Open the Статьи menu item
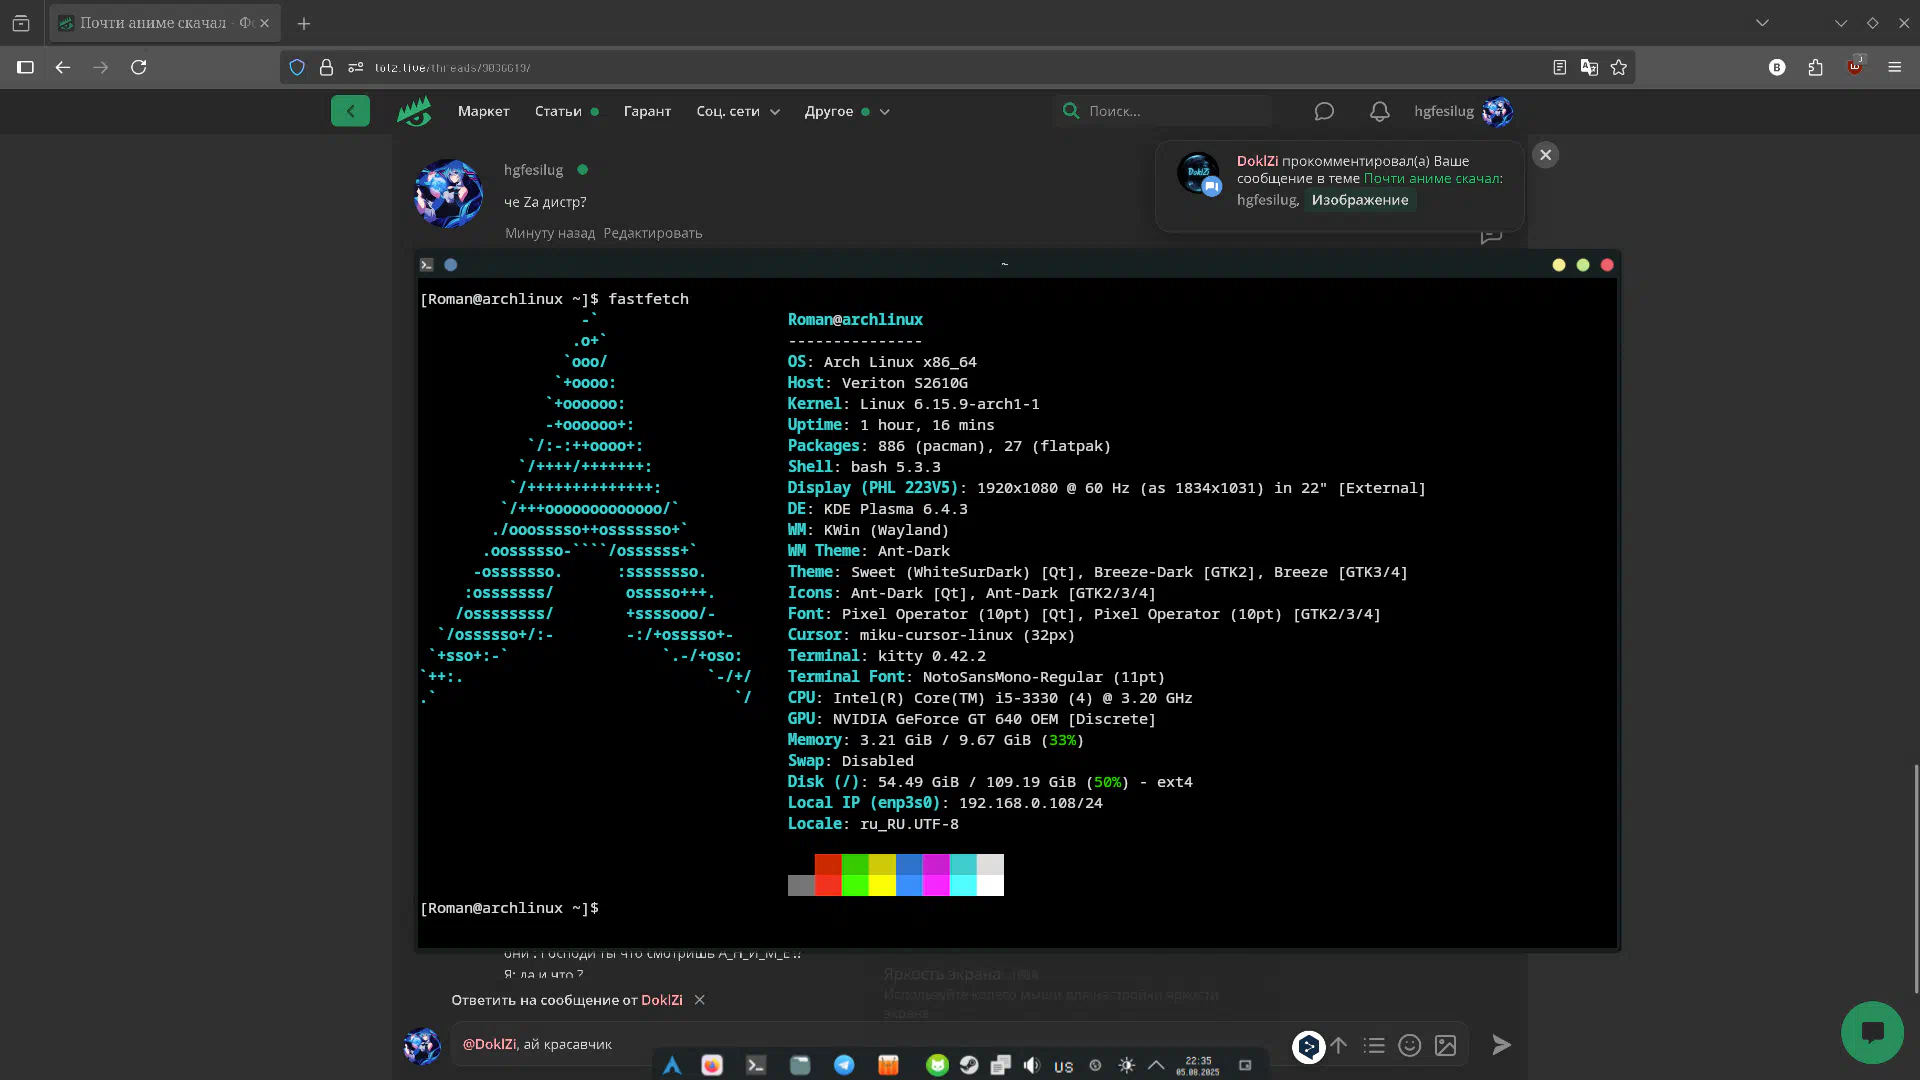 click(558, 111)
